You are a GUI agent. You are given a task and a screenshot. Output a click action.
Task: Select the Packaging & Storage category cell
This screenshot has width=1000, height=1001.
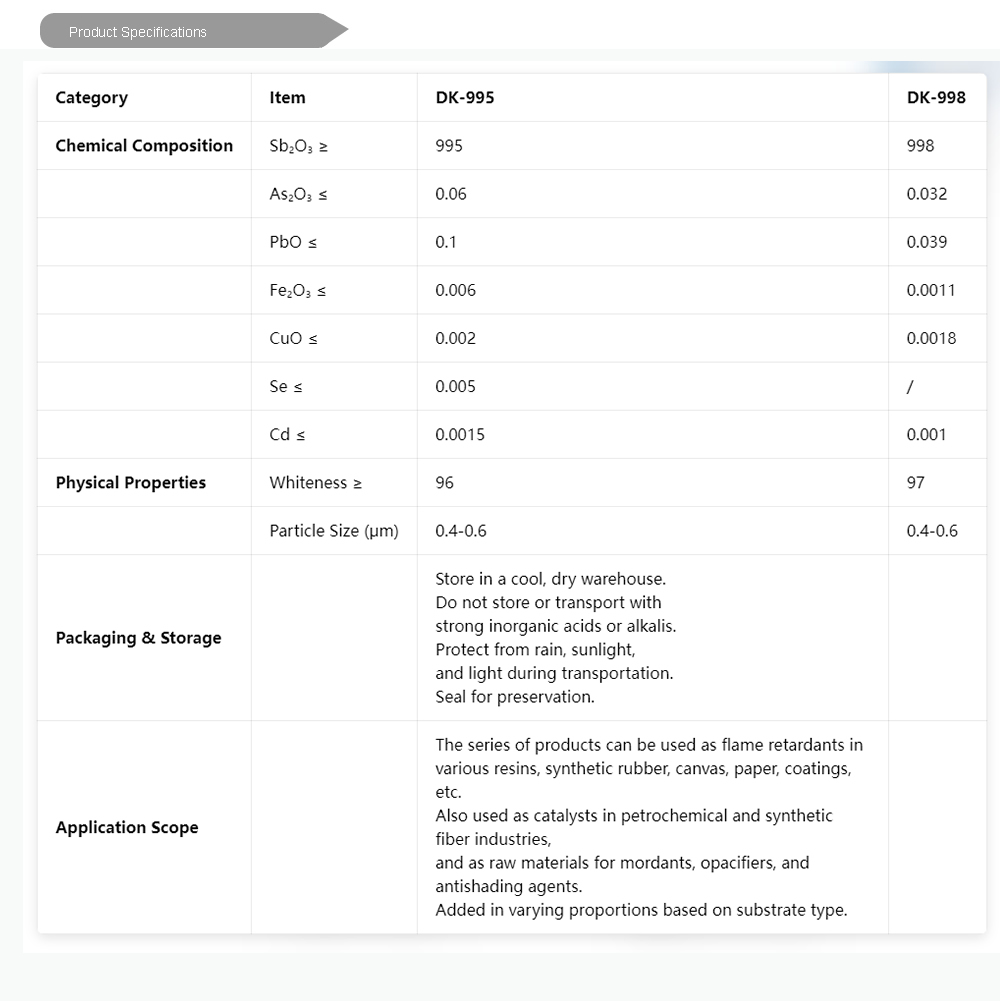pyautogui.click(x=138, y=638)
